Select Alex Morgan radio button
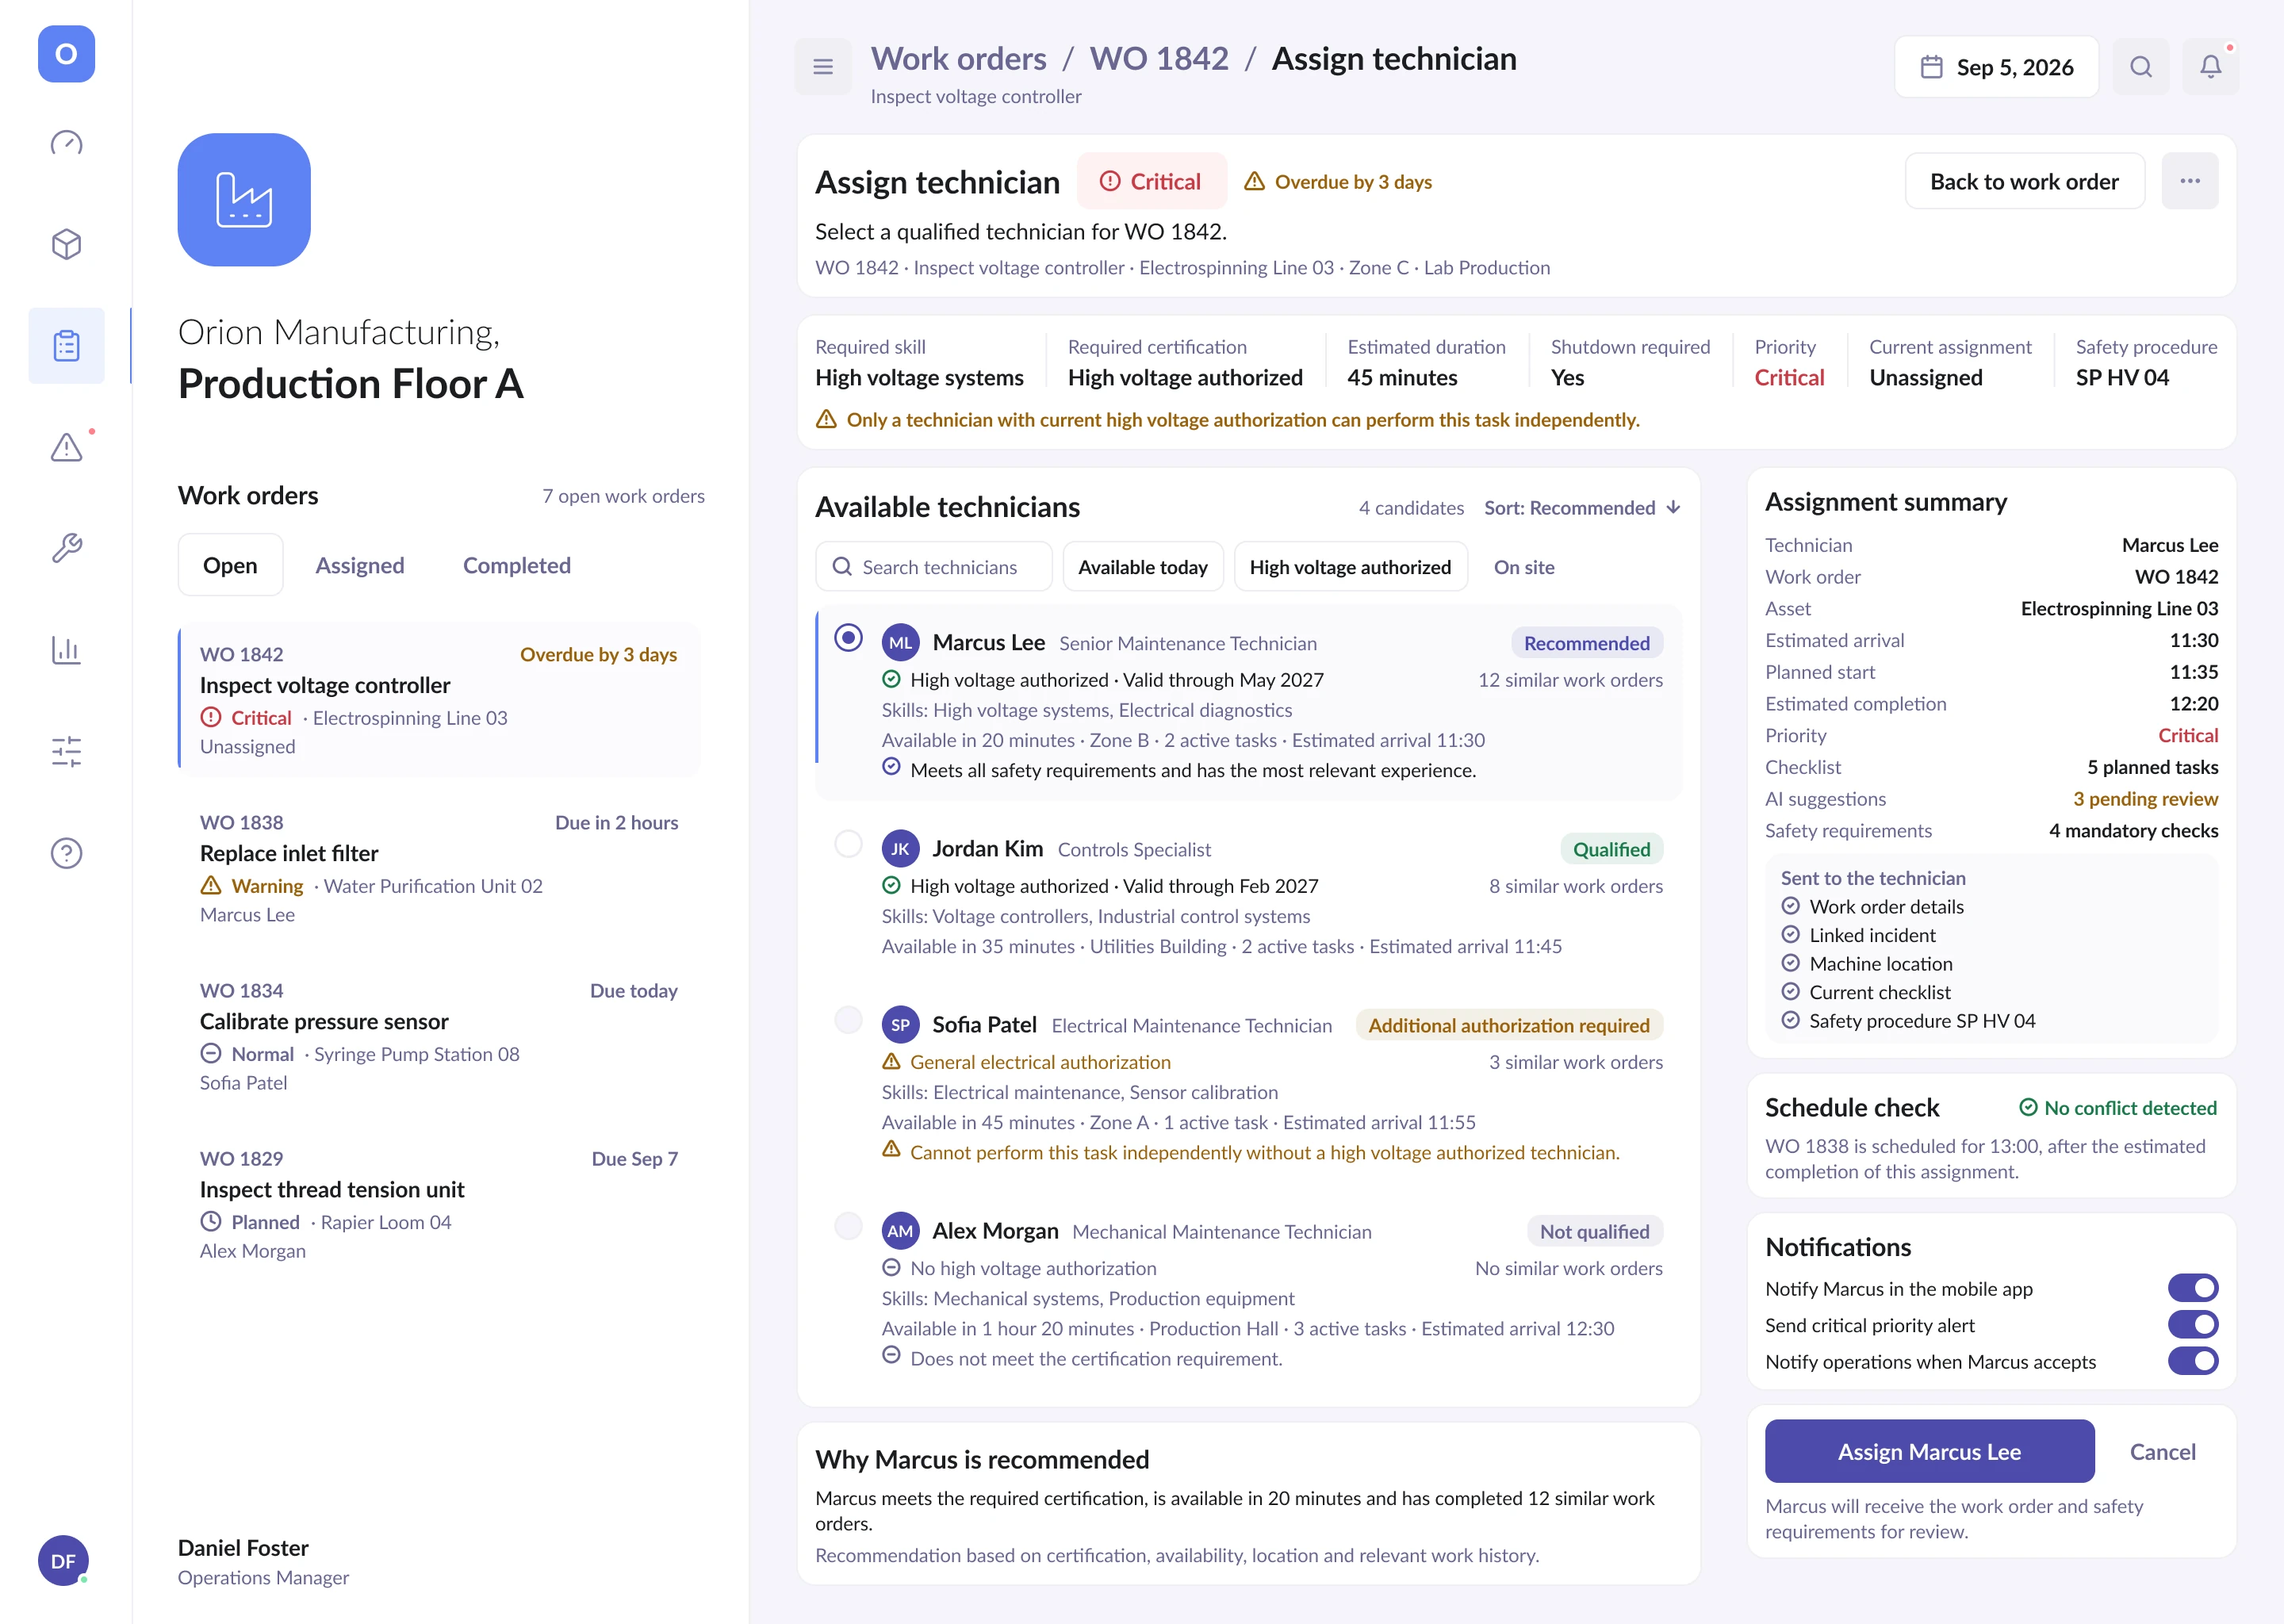The width and height of the screenshot is (2284, 1624). click(848, 1225)
